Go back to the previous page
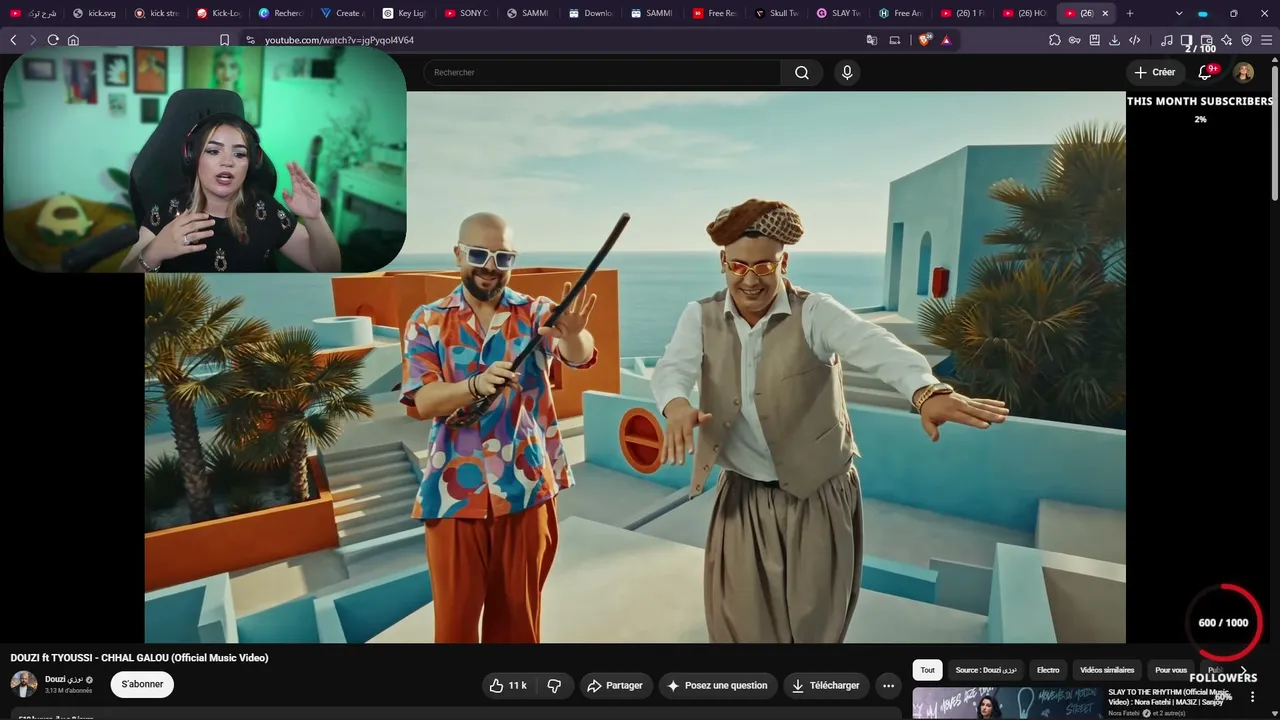The image size is (1280, 720). [x=13, y=40]
